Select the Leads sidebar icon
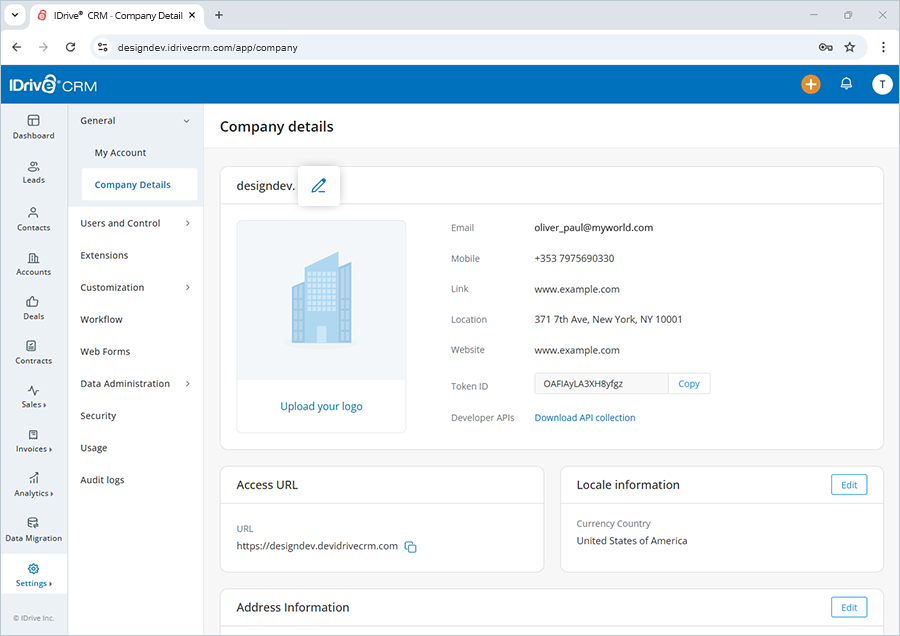The width and height of the screenshot is (900, 636). pyautogui.click(x=33, y=172)
